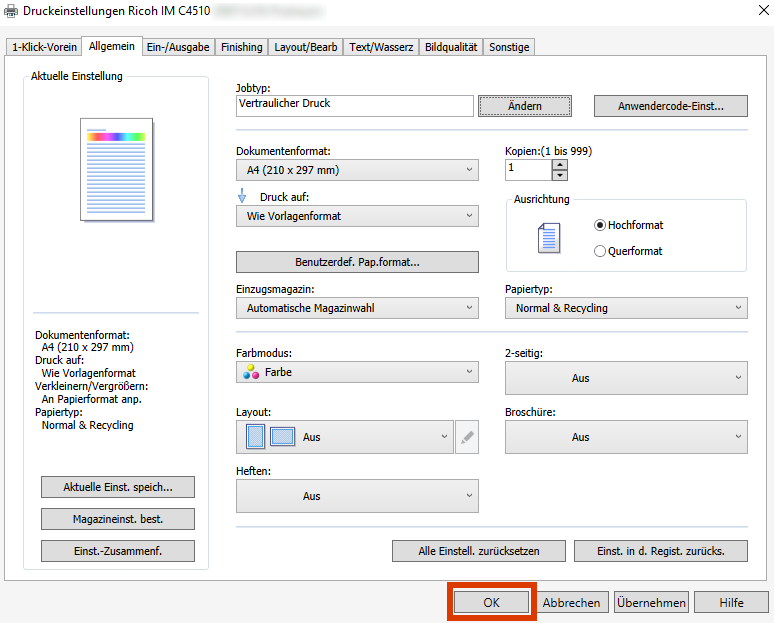The height and width of the screenshot is (623, 774).
Task: Open the Layout/Bearb tab
Action: [306, 47]
